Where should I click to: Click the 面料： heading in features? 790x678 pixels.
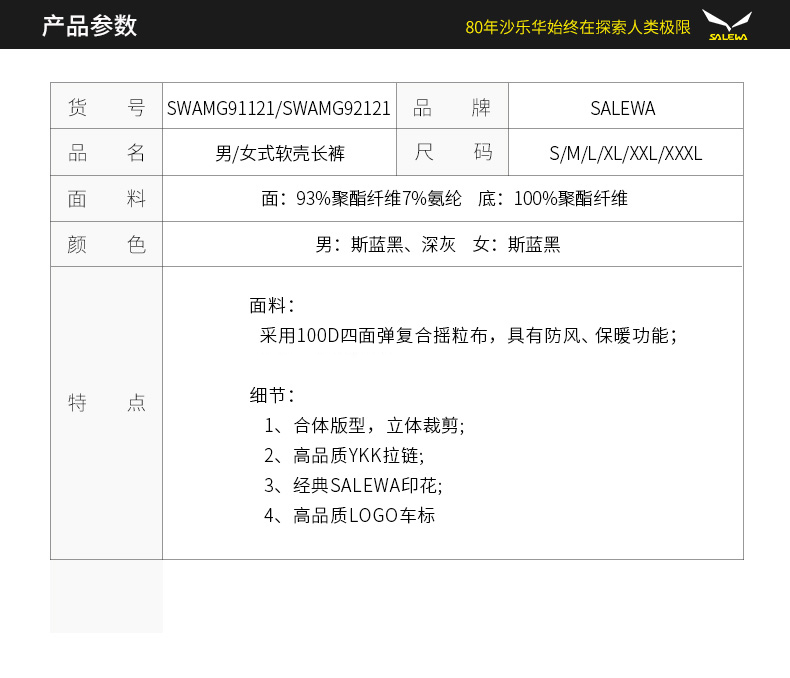[x=272, y=305]
